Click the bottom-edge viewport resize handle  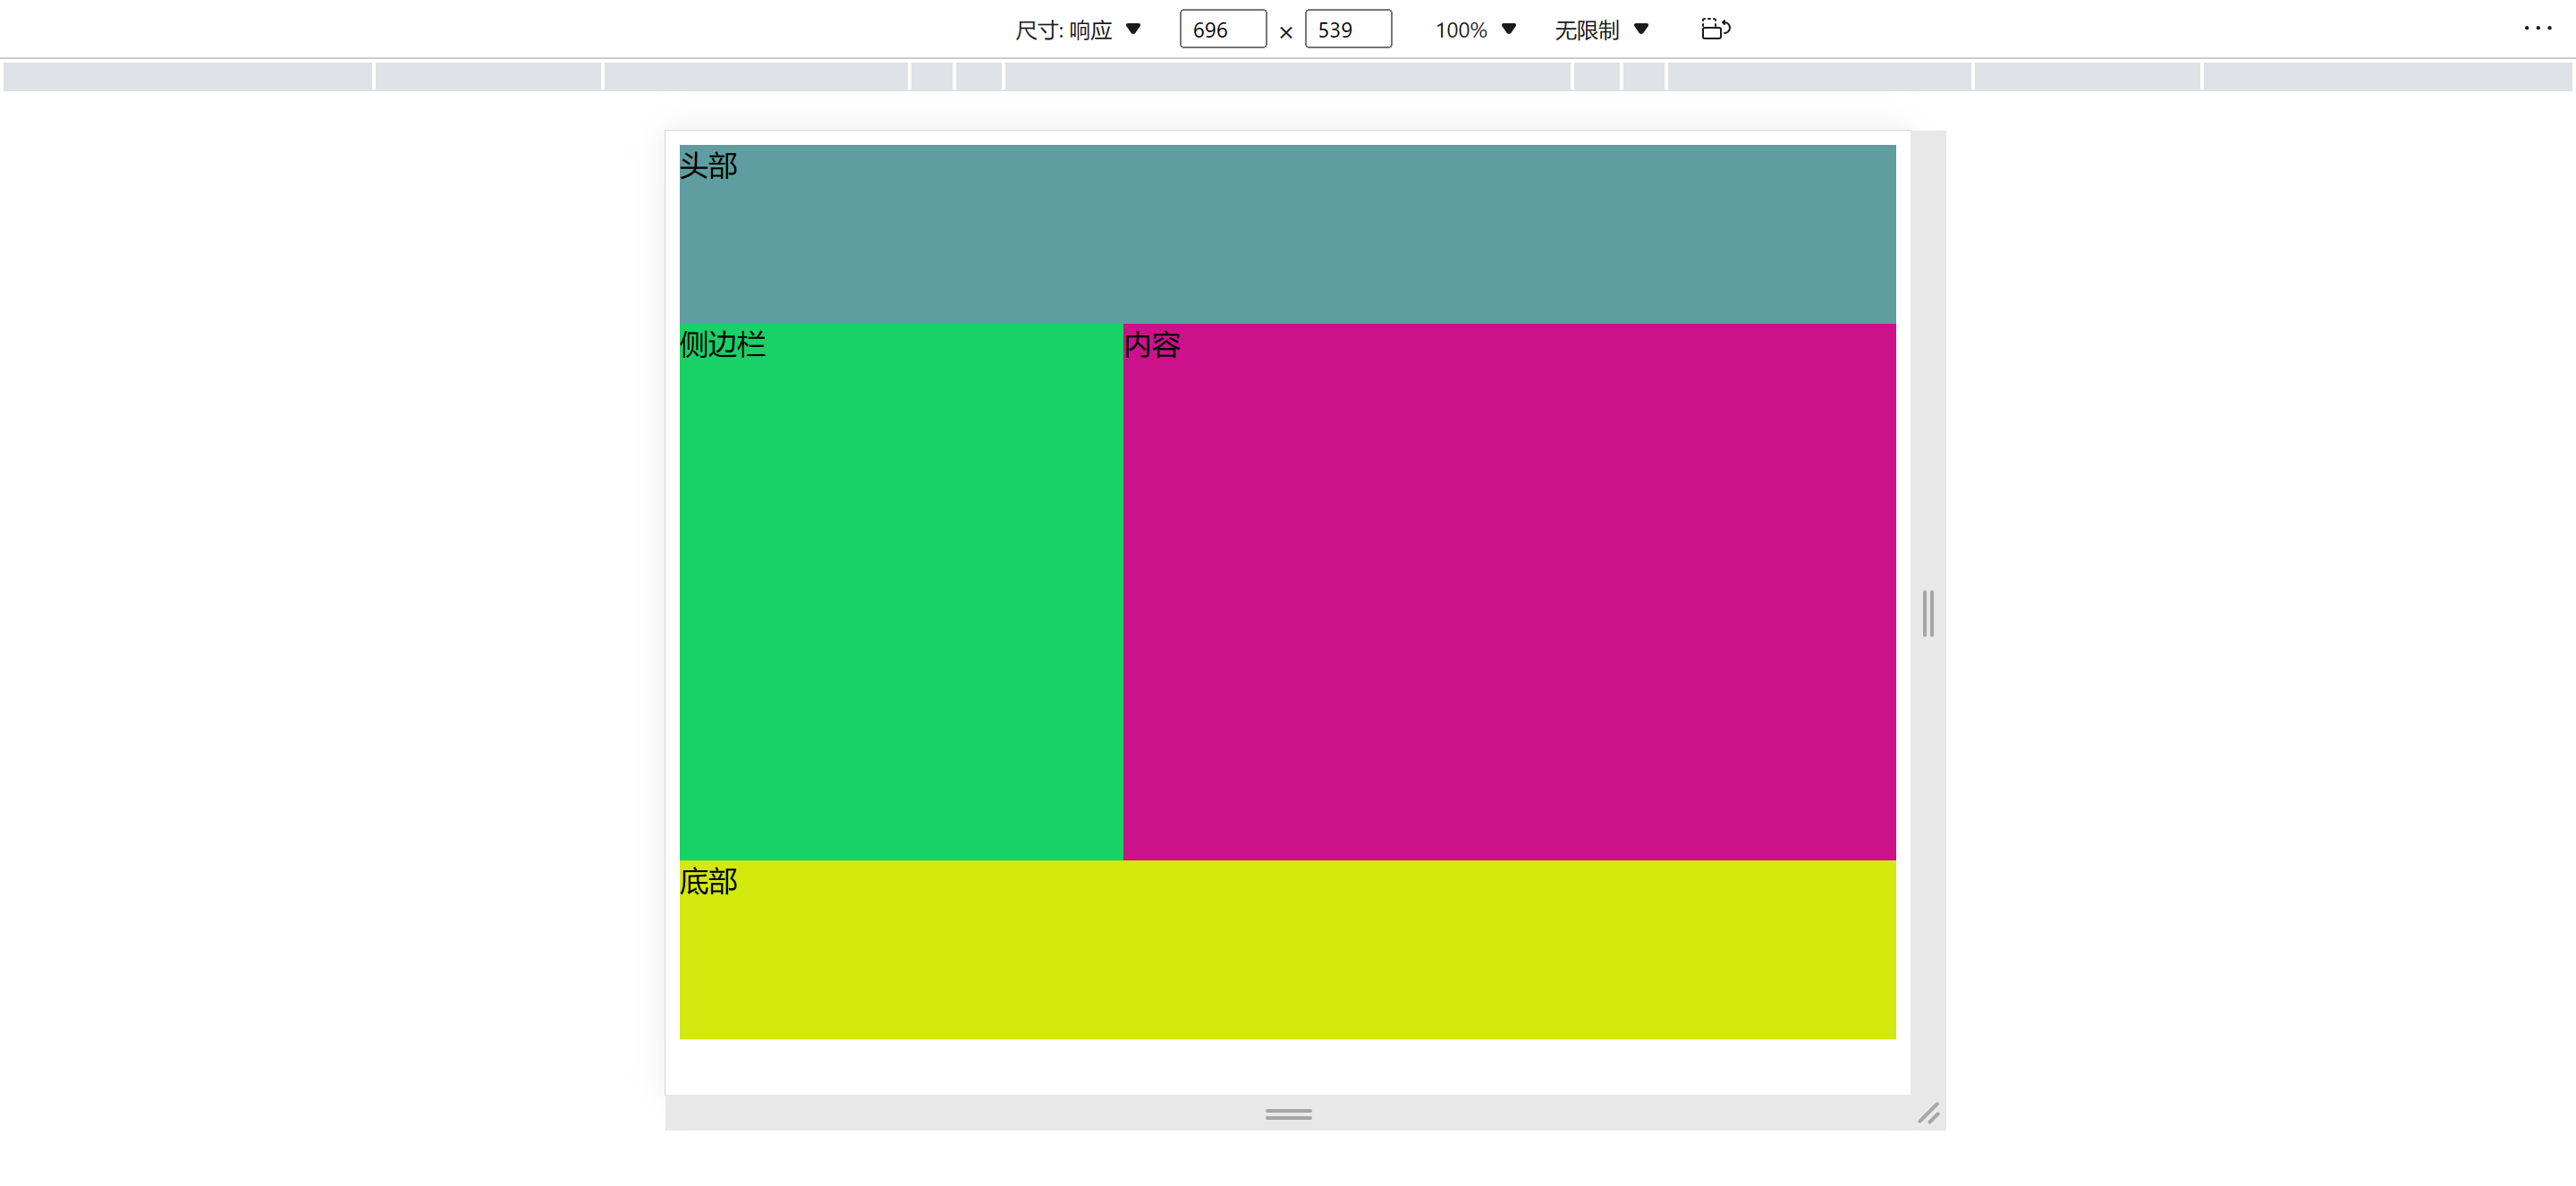pyautogui.click(x=1288, y=1113)
